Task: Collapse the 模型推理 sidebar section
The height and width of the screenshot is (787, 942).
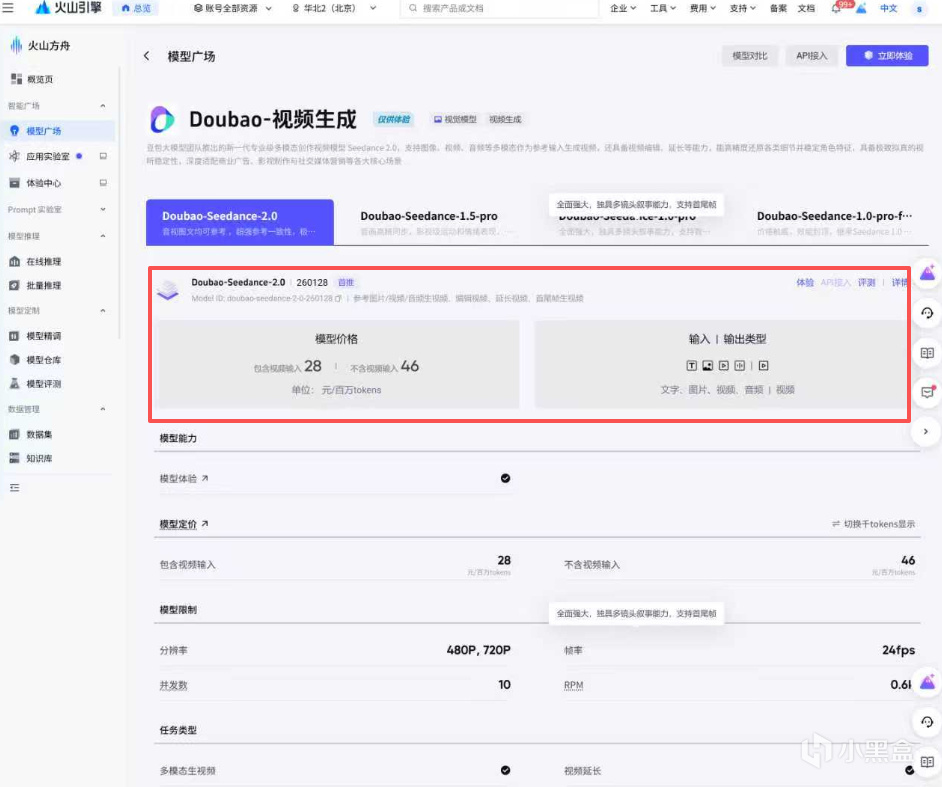Action: 103,236
